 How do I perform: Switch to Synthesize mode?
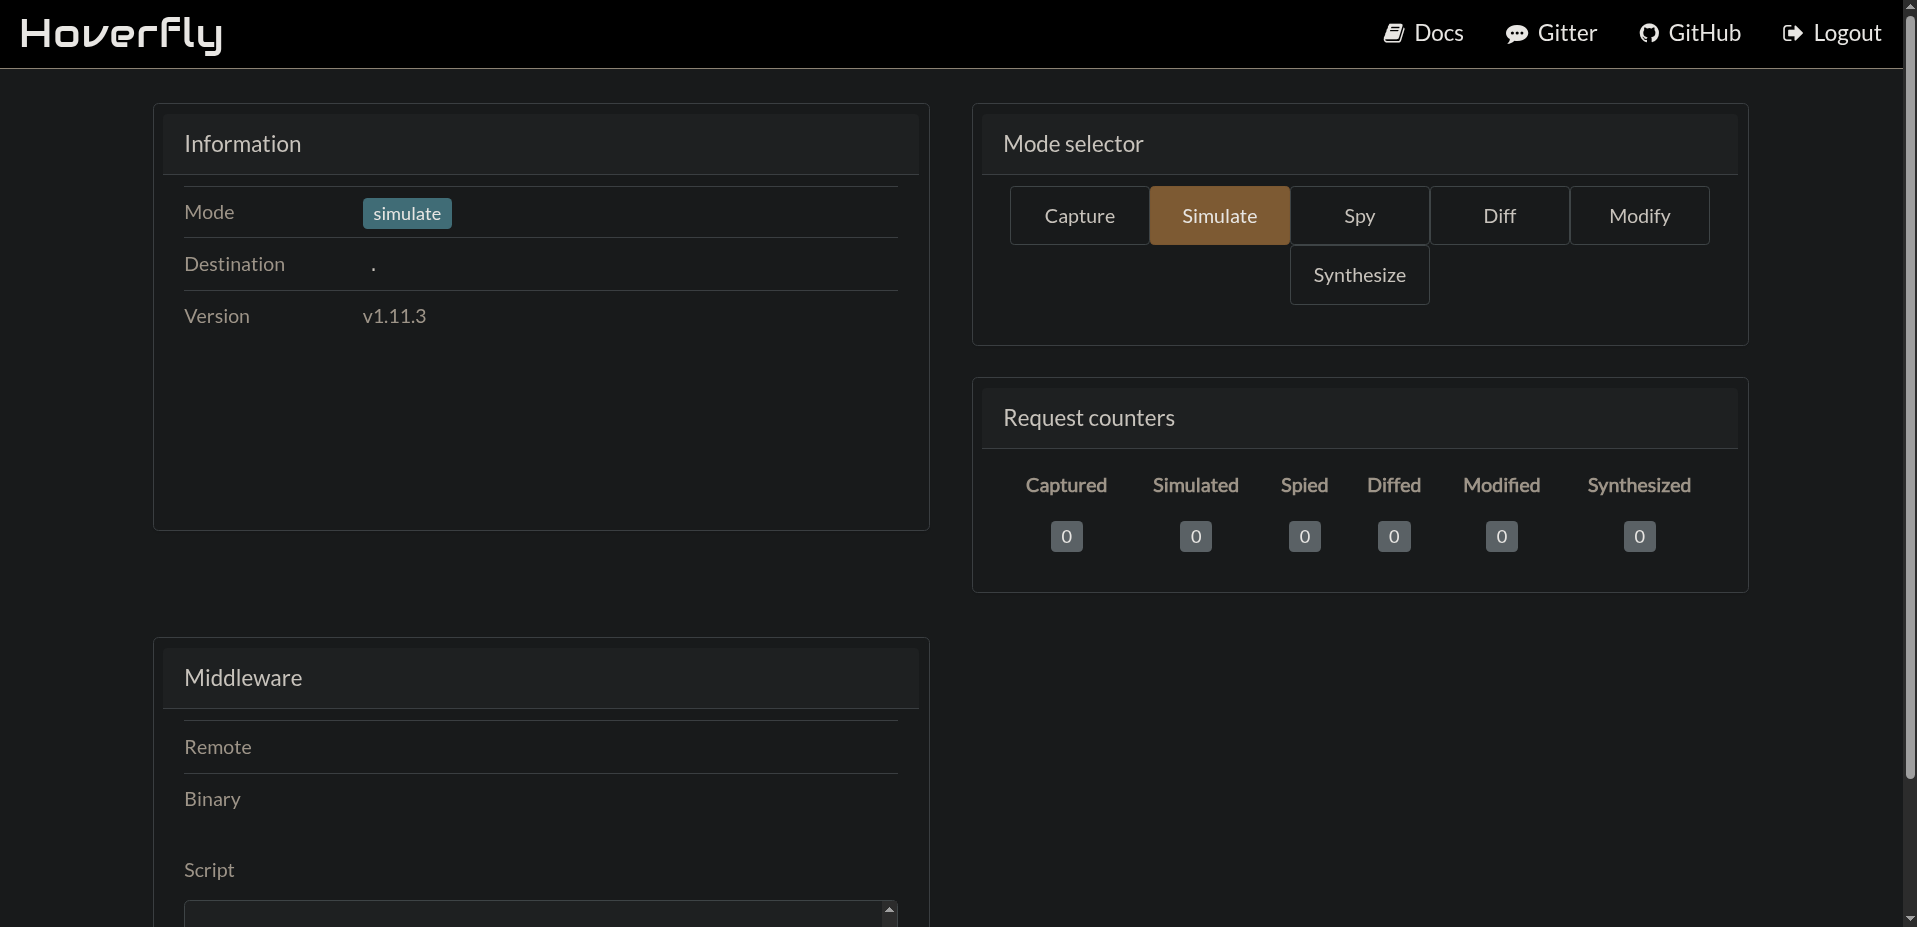[1360, 275]
